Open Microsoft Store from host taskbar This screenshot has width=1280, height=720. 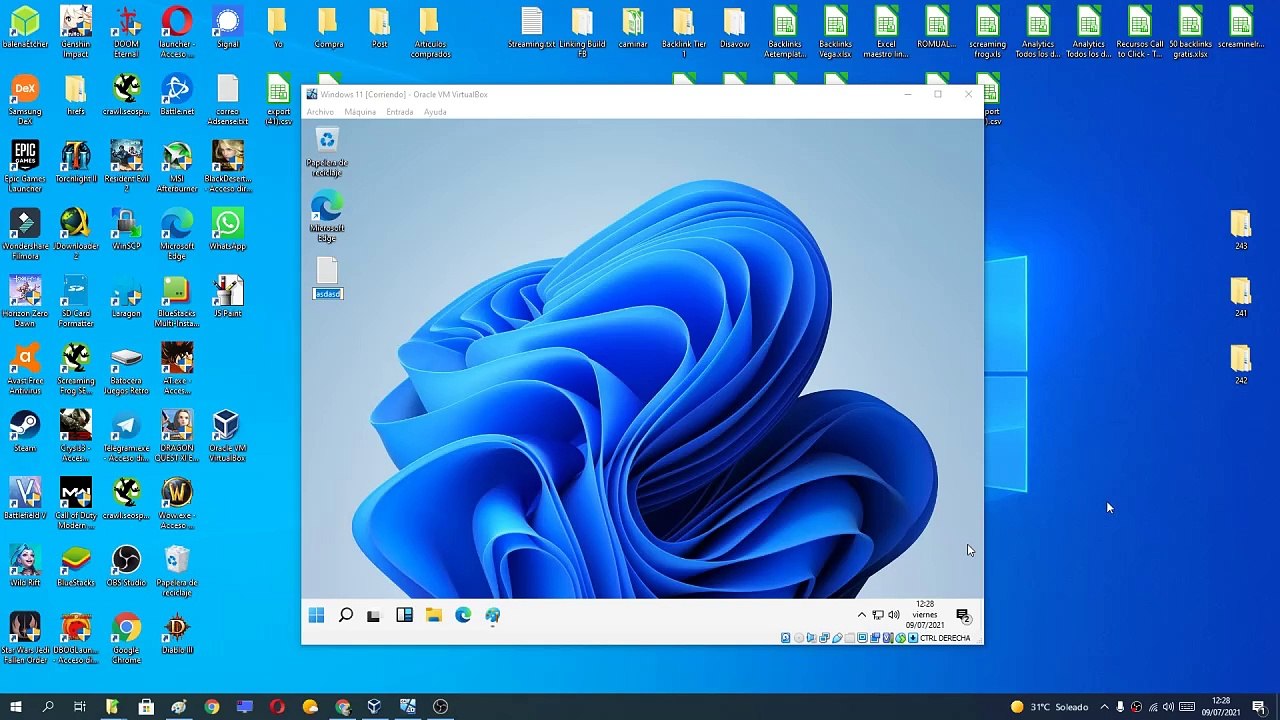pyautogui.click(x=146, y=707)
